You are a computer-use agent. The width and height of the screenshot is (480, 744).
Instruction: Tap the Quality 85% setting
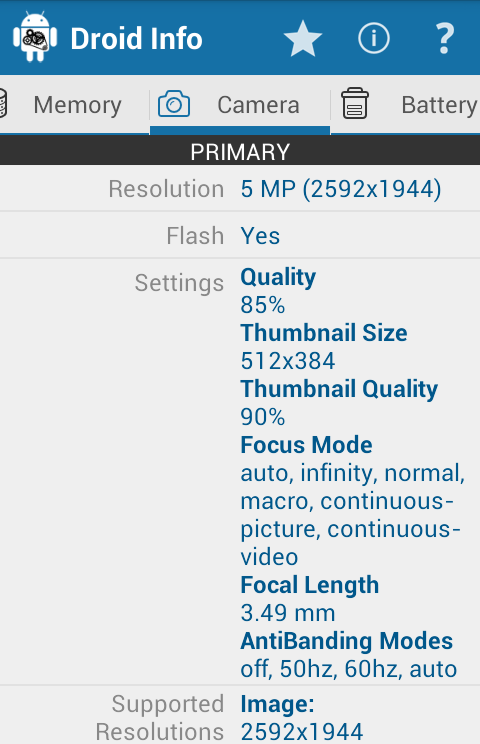click(x=278, y=291)
